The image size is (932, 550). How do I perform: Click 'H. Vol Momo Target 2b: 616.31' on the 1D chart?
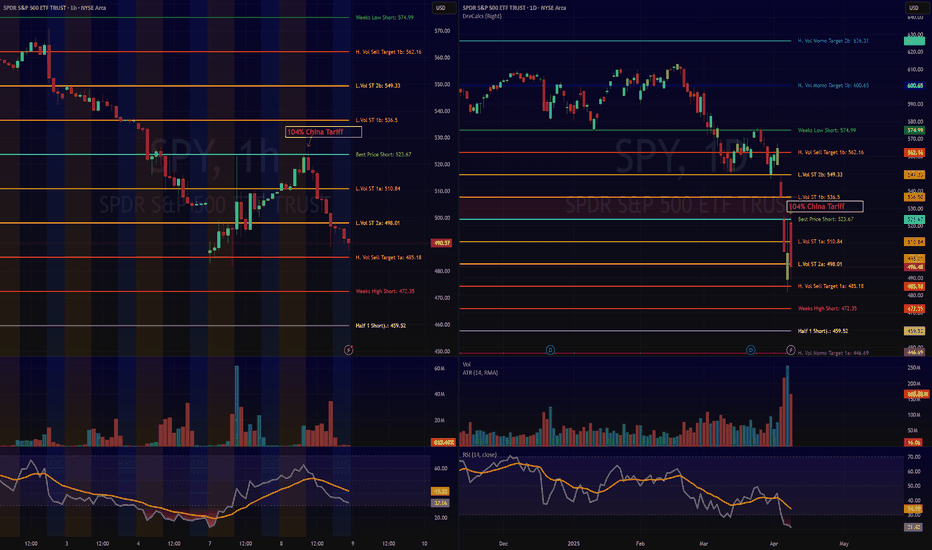(833, 41)
